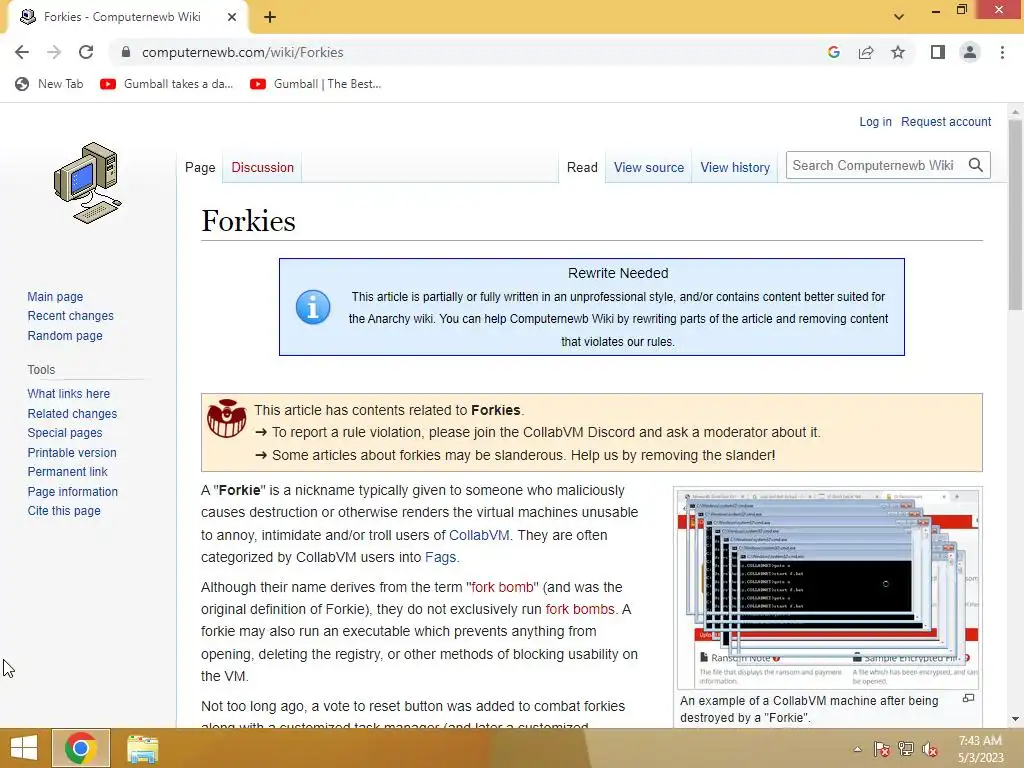Open Recent changes in sidebar
1024x768 pixels.
(71, 315)
